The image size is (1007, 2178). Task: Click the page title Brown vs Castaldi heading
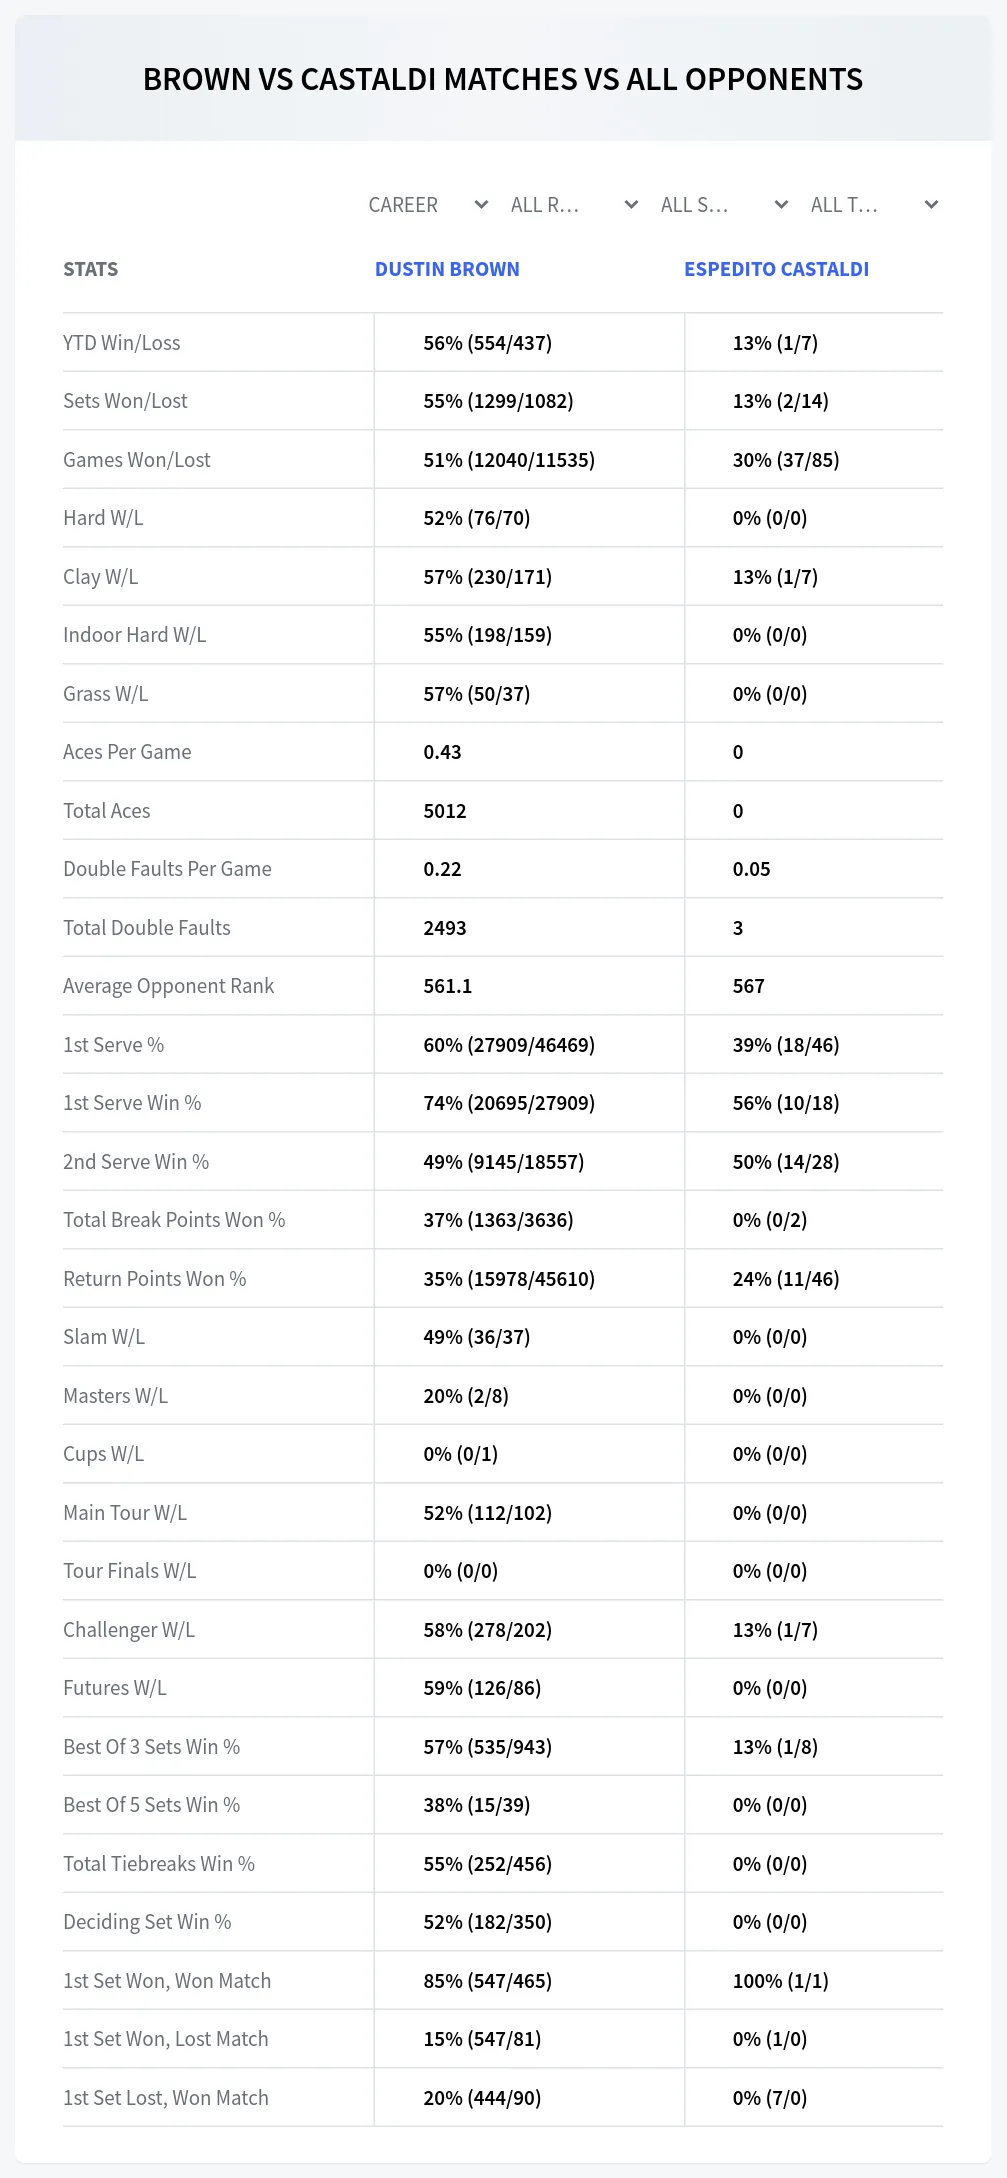tap(503, 79)
